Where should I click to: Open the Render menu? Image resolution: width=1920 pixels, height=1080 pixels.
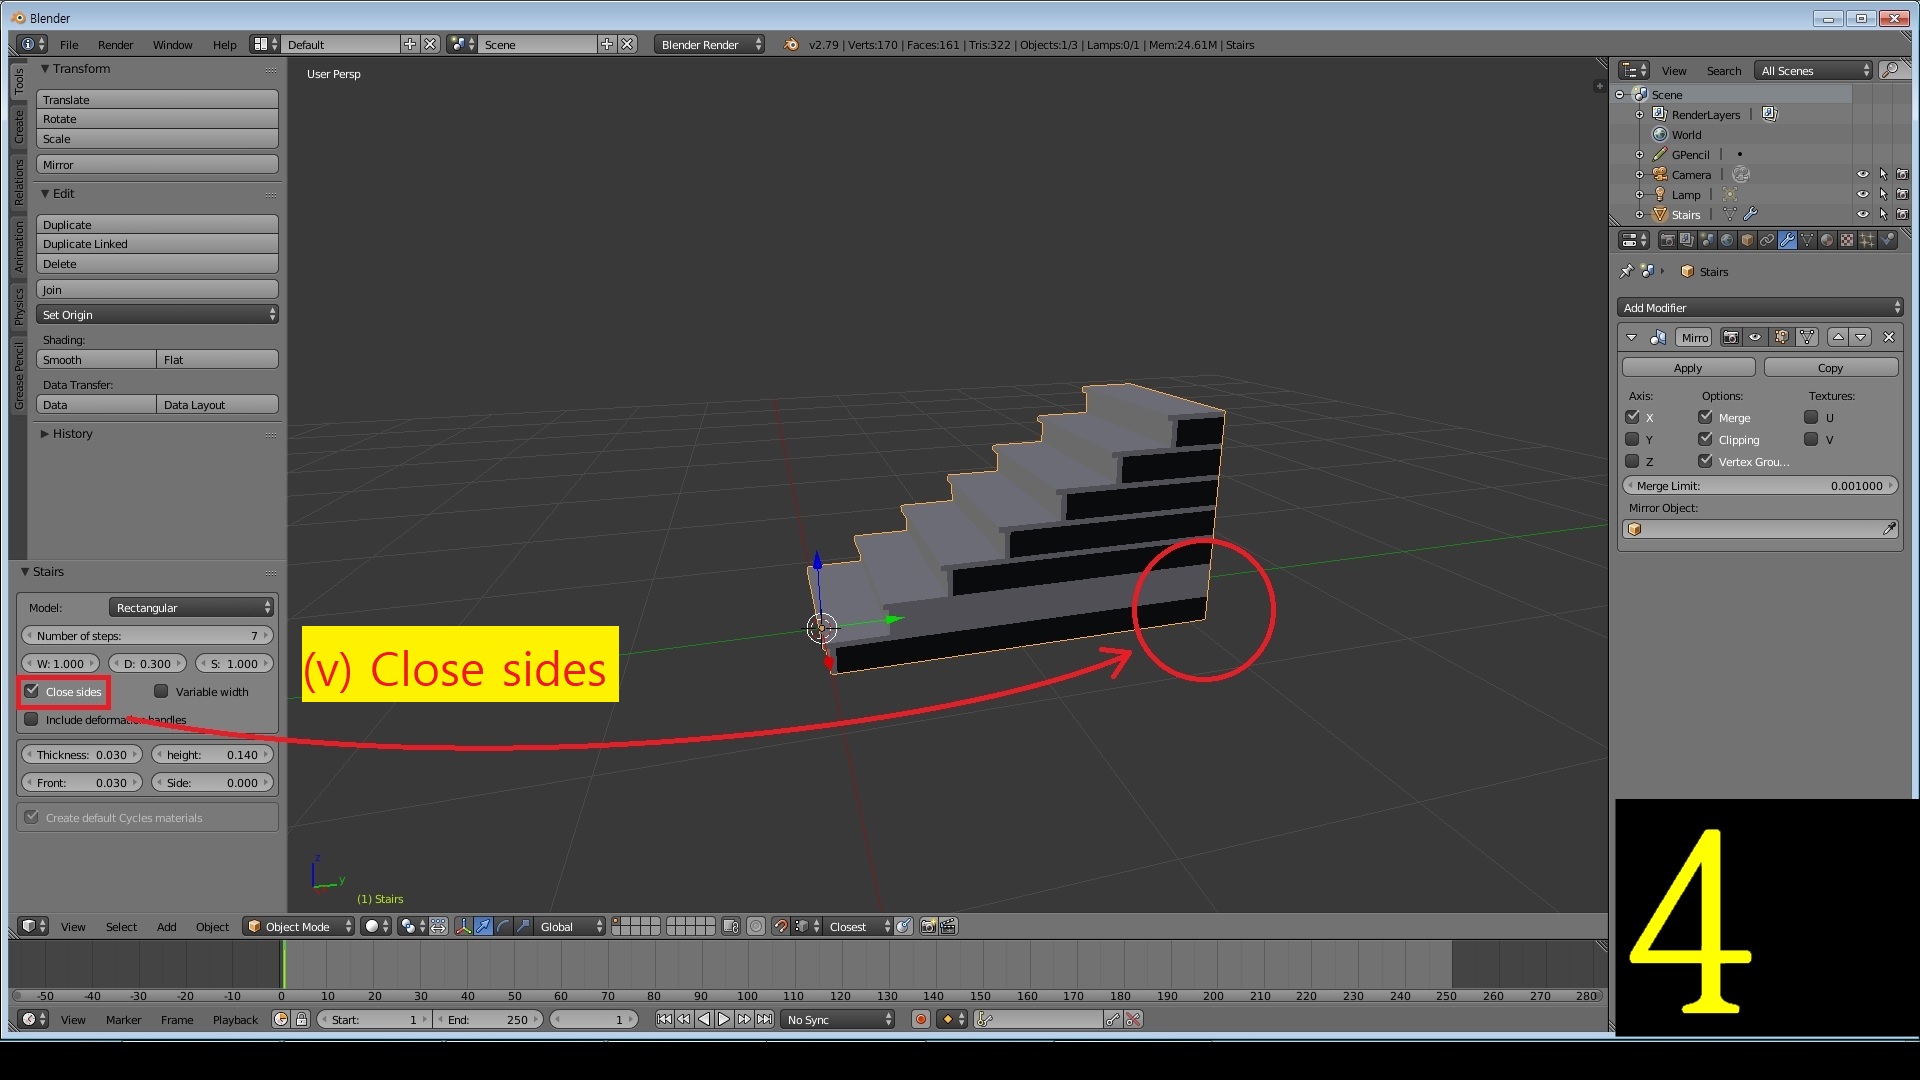coord(115,44)
